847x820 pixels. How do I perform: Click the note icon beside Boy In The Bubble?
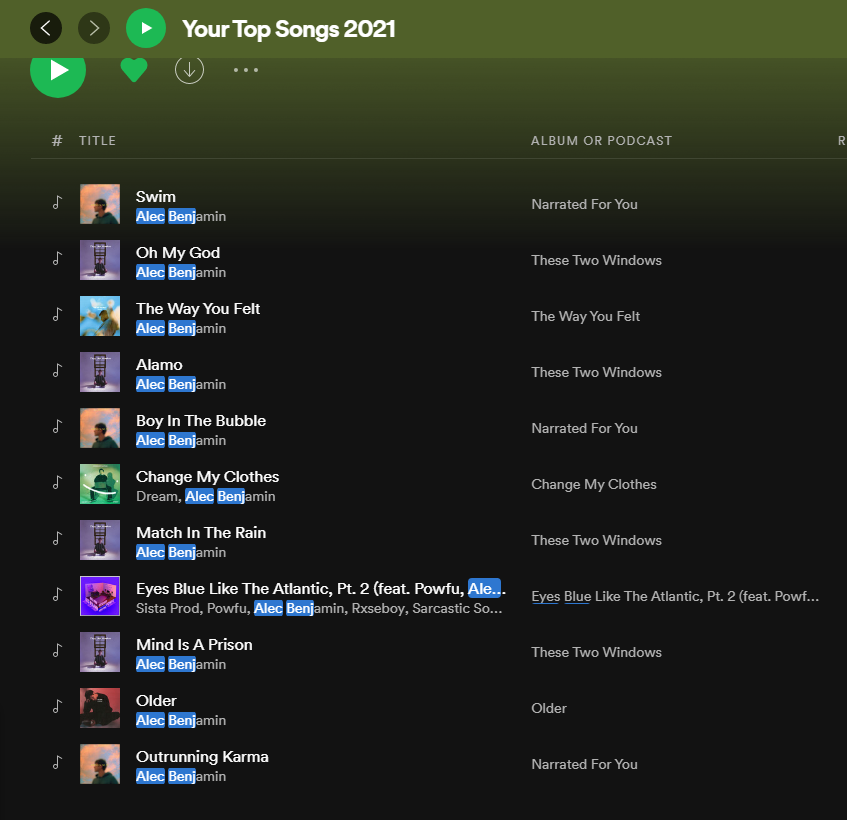[57, 427]
